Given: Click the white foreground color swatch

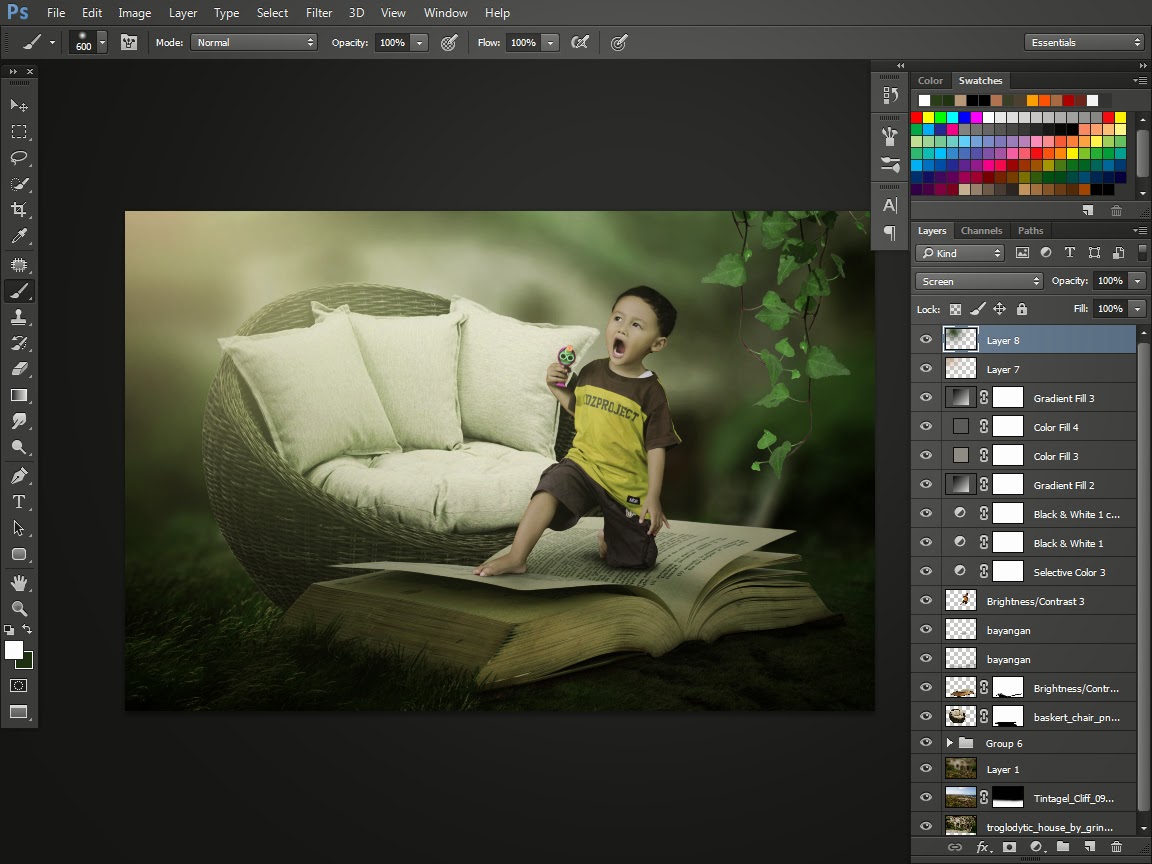Looking at the screenshot, I should click(x=13, y=651).
